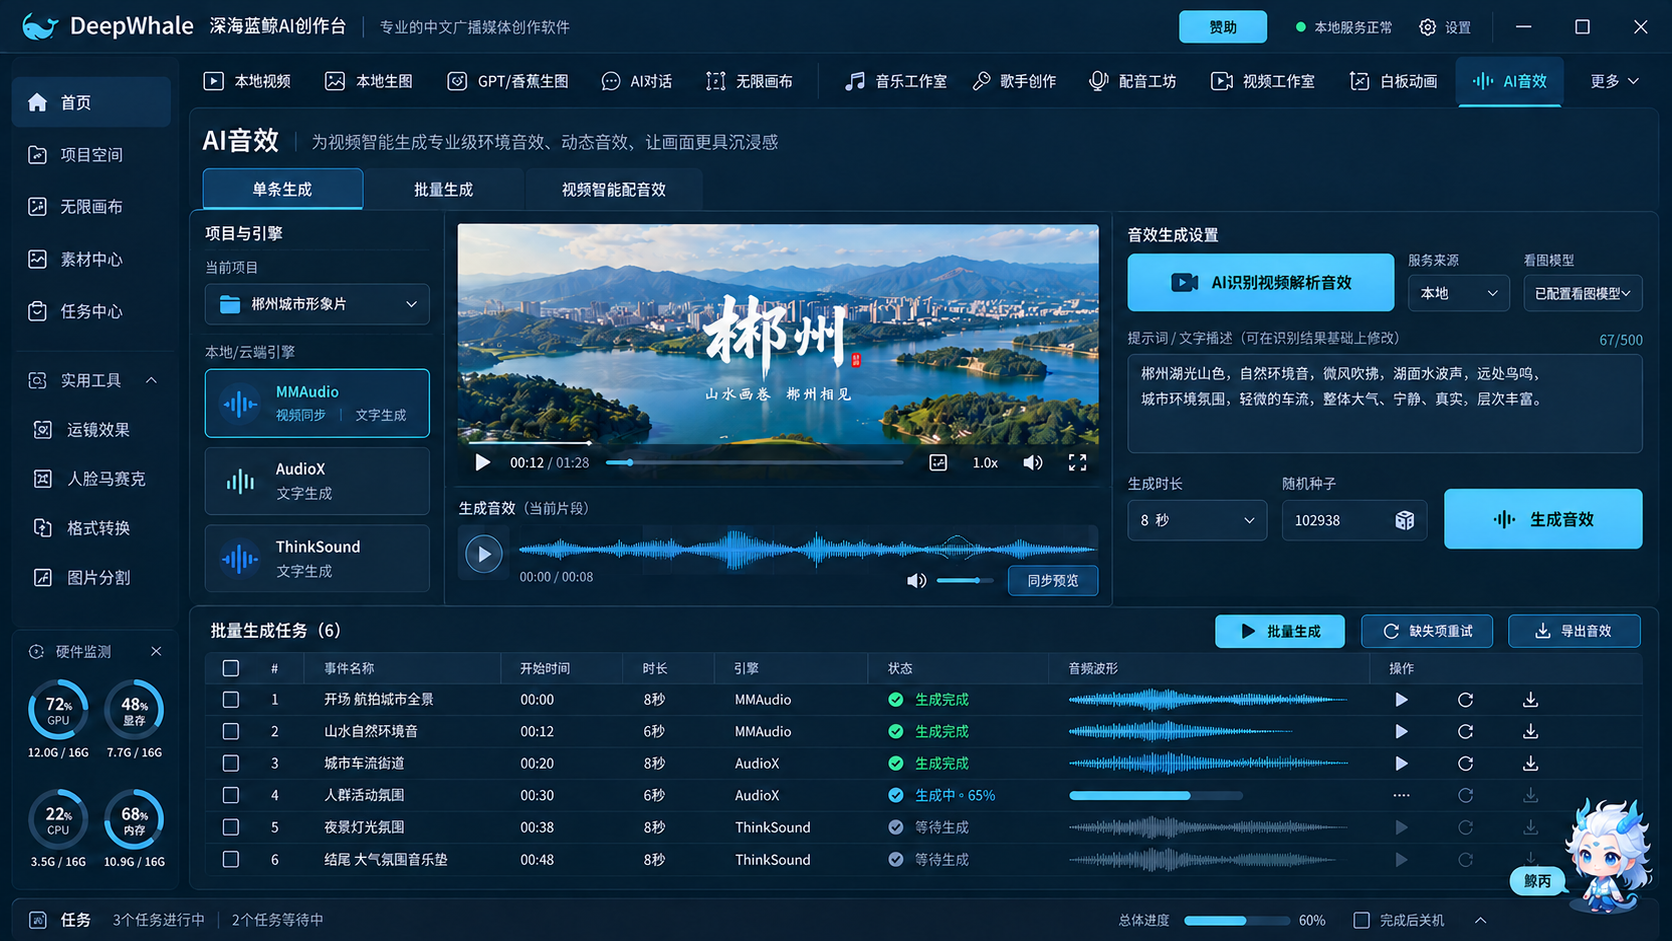Click video playback progress slider
The width and height of the screenshot is (1672, 941).
click(x=754, y=463)
